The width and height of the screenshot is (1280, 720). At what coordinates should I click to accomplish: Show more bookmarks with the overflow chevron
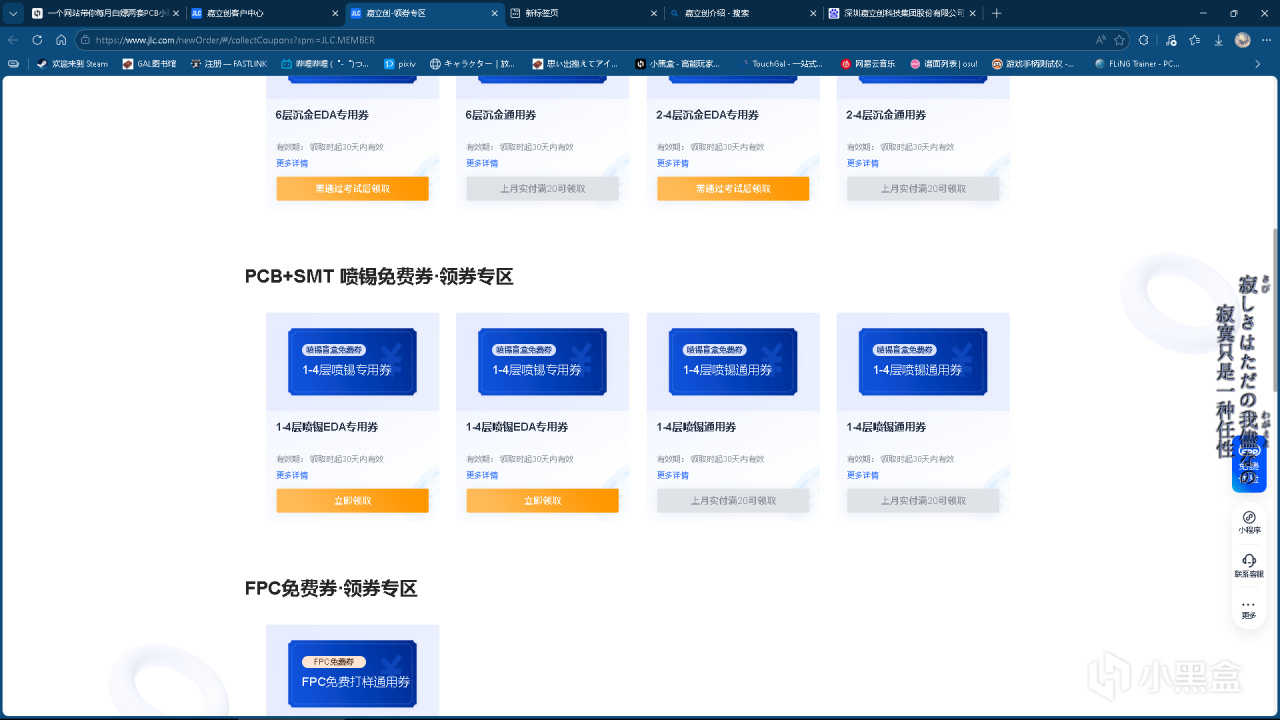click(x=1258, y=63)
